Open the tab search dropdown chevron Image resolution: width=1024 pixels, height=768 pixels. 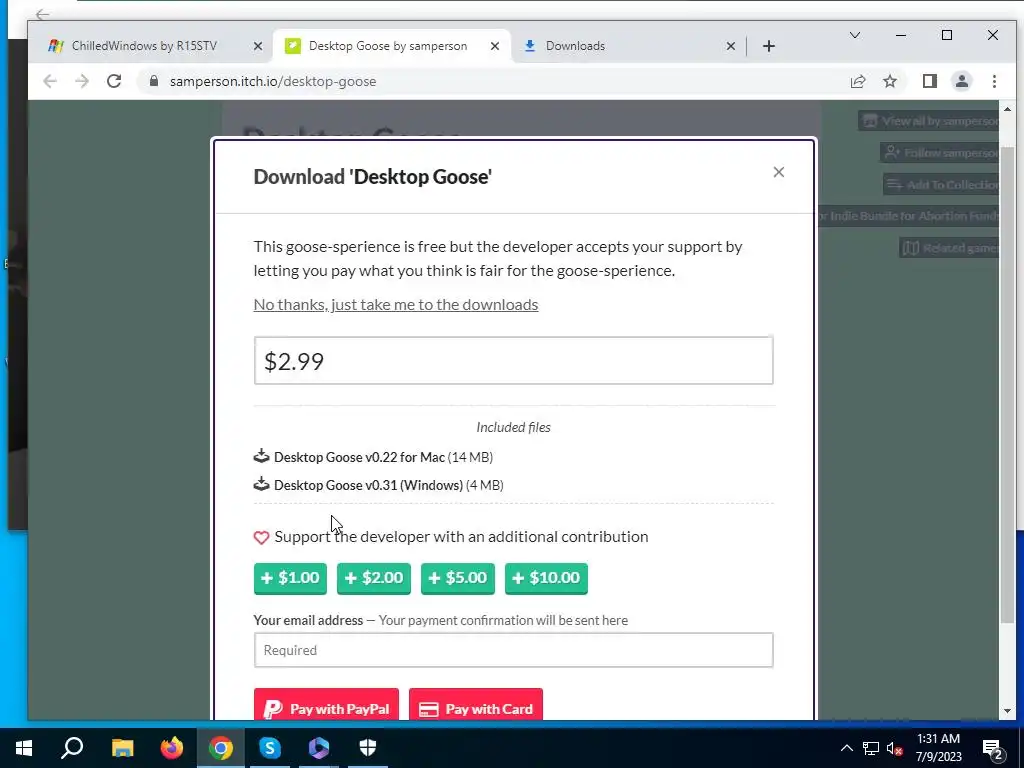point(854,35)
